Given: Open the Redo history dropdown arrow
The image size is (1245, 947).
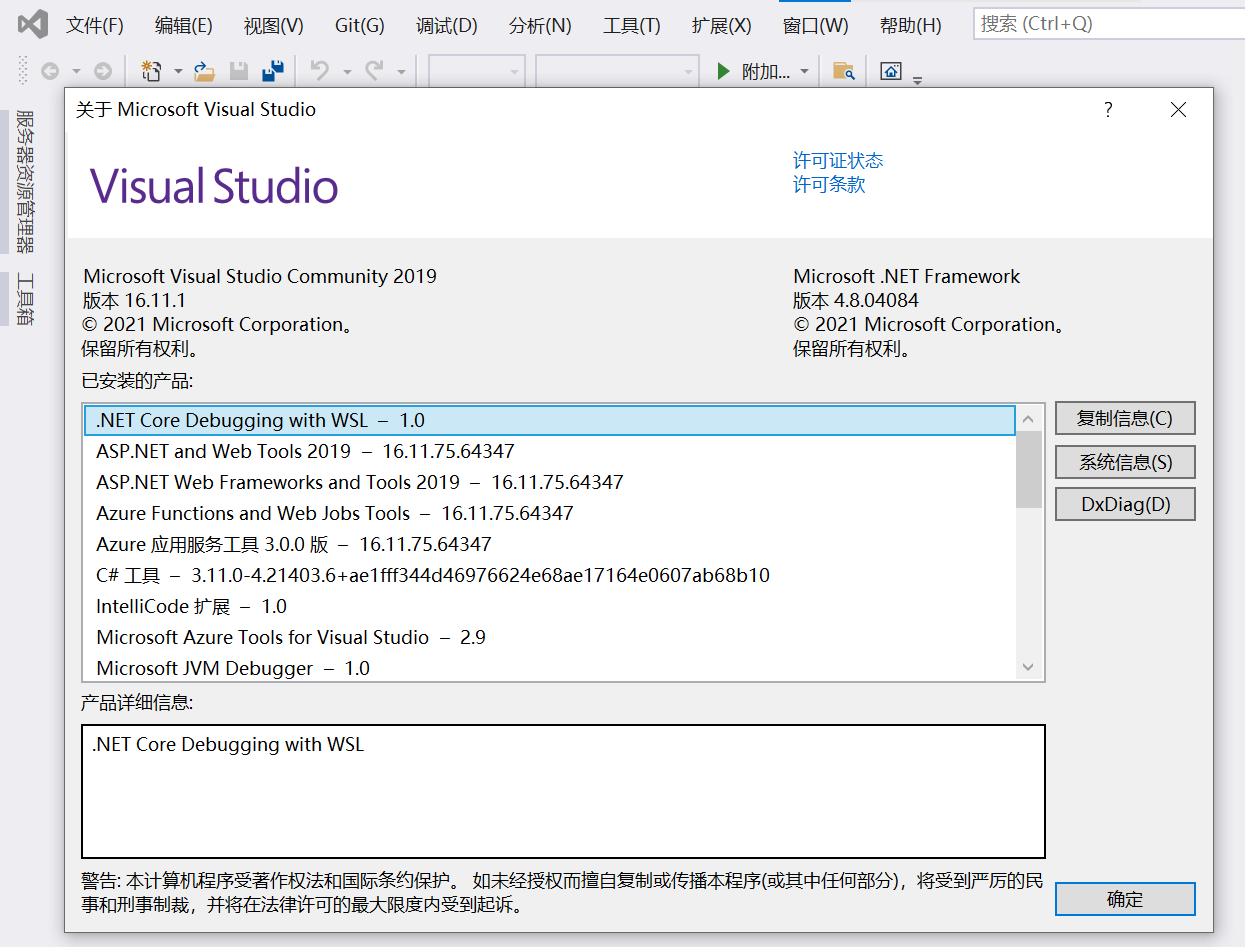Looking at the screenshot, I should (401, 71).
